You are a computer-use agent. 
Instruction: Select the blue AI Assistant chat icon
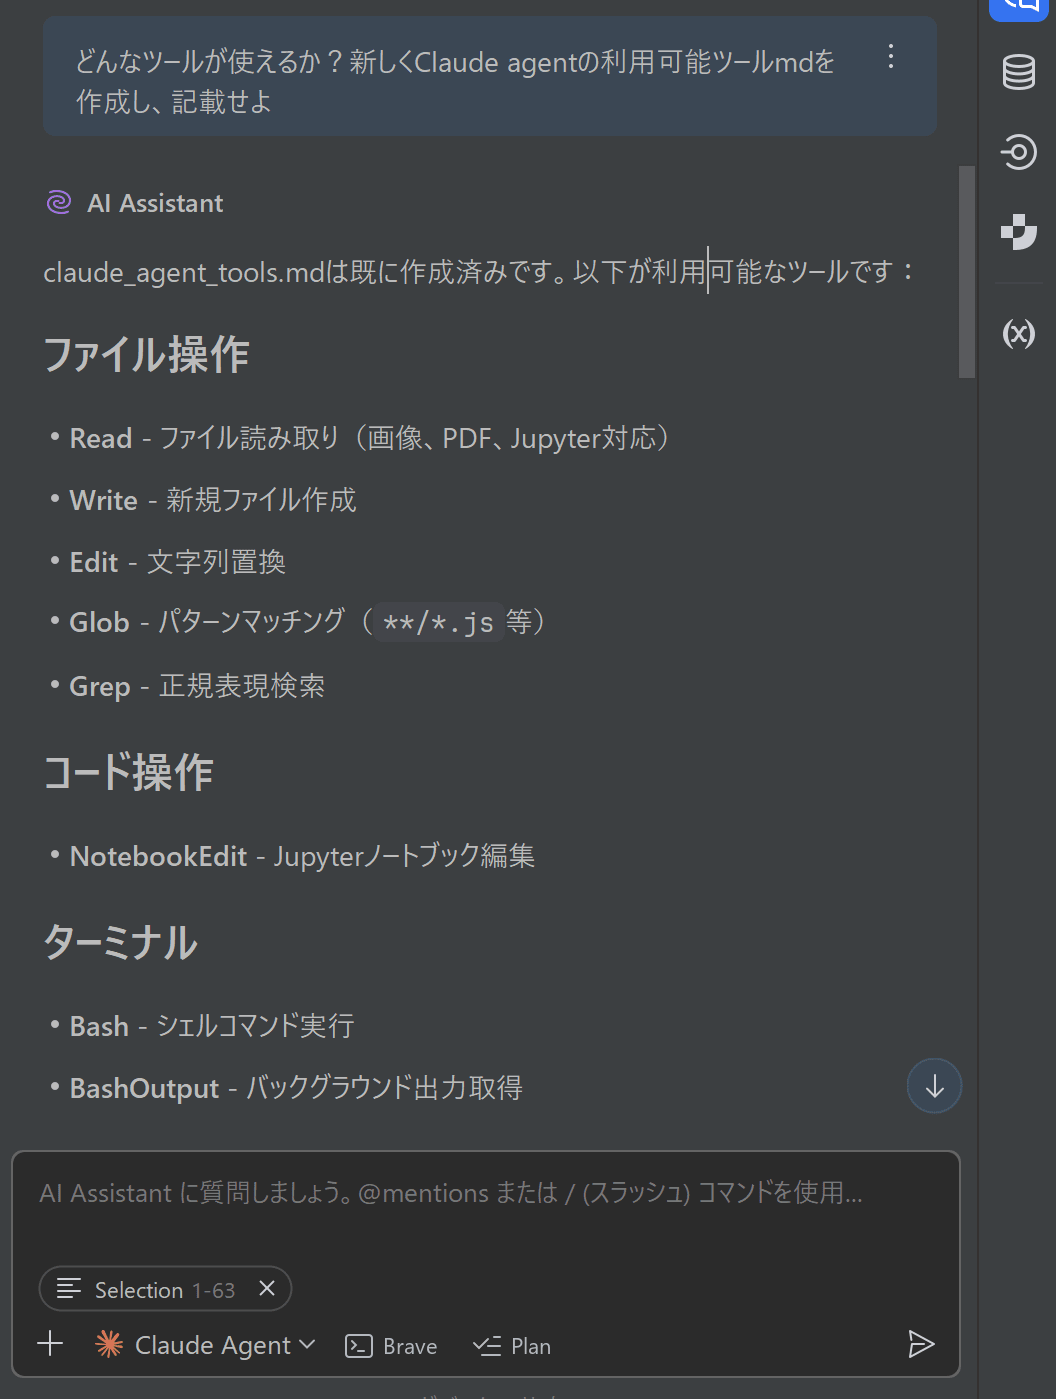point(1018,10)
